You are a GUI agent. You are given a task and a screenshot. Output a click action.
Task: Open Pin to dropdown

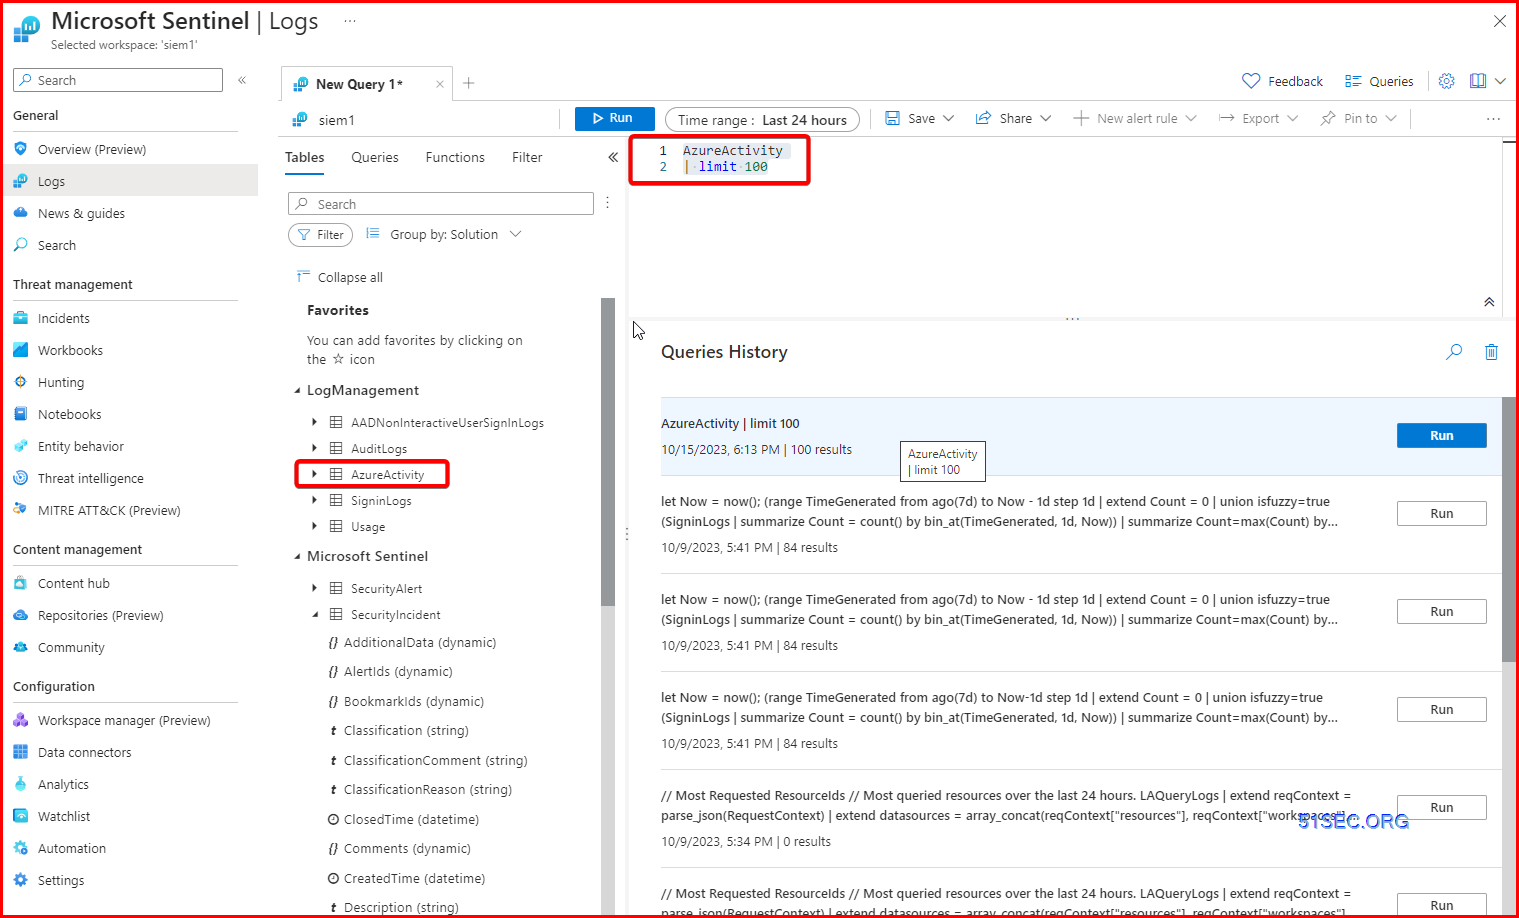click(x=1358, y=118)
